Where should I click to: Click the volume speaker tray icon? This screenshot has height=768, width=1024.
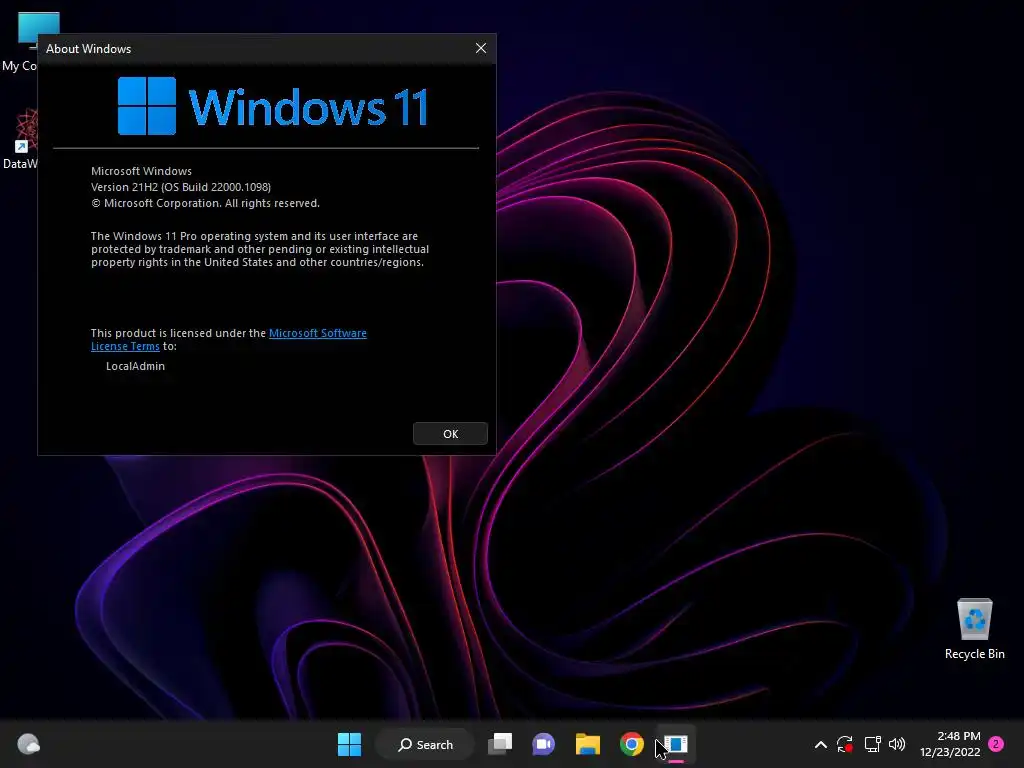click(x=897, y=744)
